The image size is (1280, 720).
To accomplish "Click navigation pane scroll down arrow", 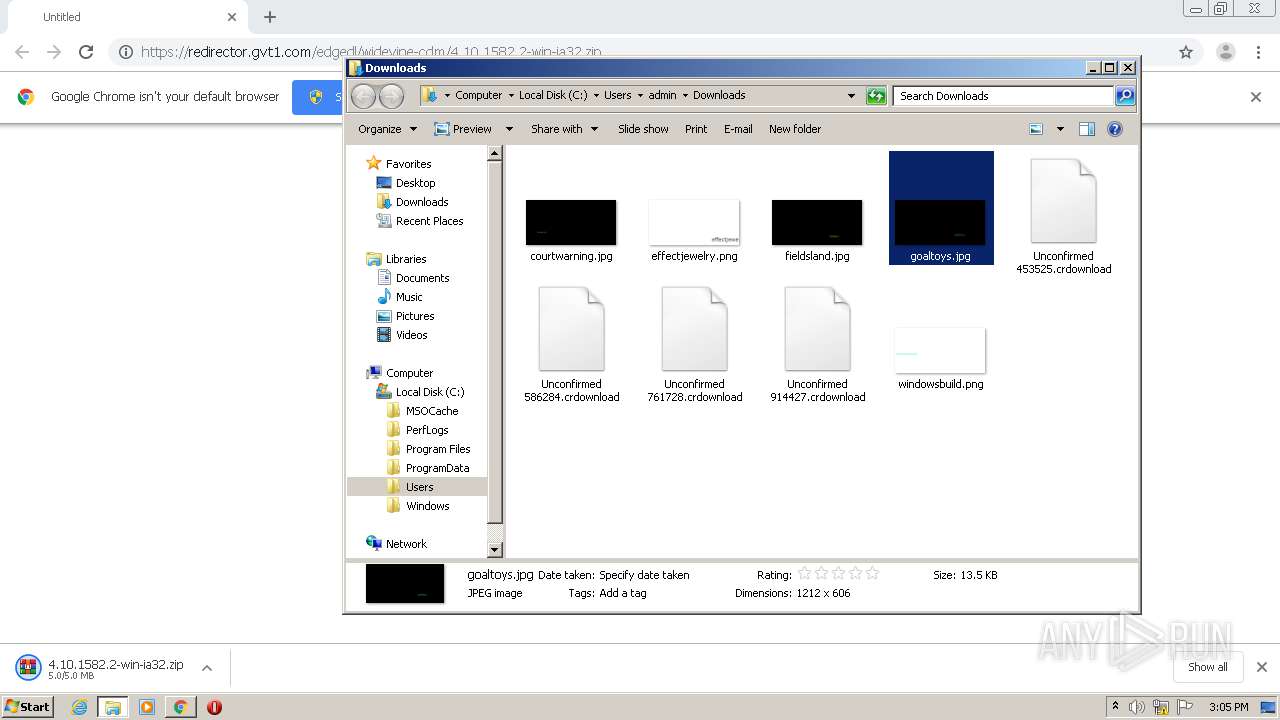I will [x=494, y=549].
